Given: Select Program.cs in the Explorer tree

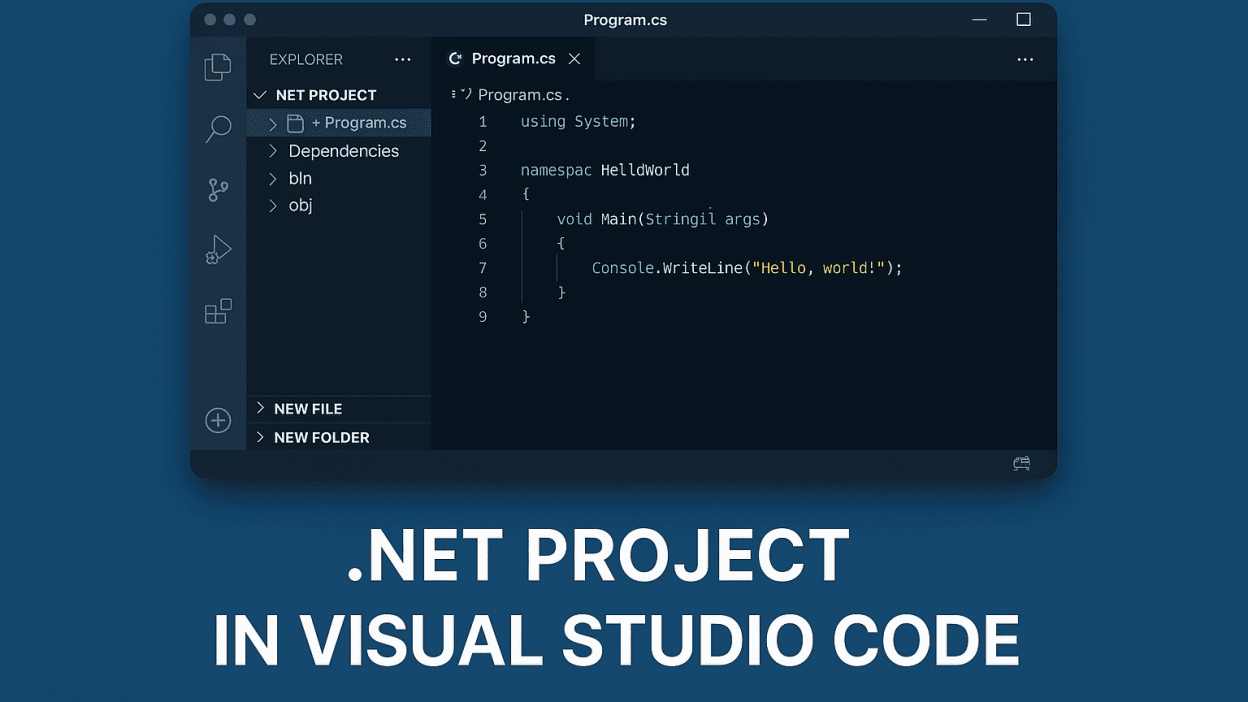Looking at the screenshot, I should tap(339, 123).
